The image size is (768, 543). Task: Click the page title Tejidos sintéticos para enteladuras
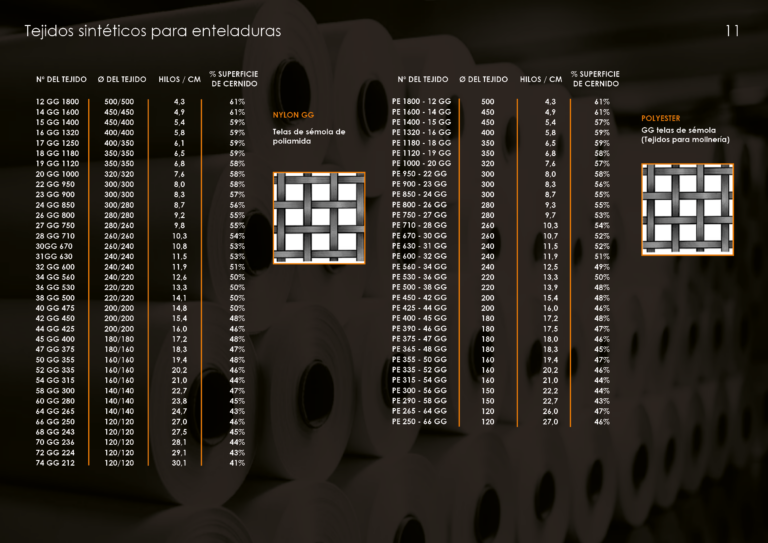[153, 31]
